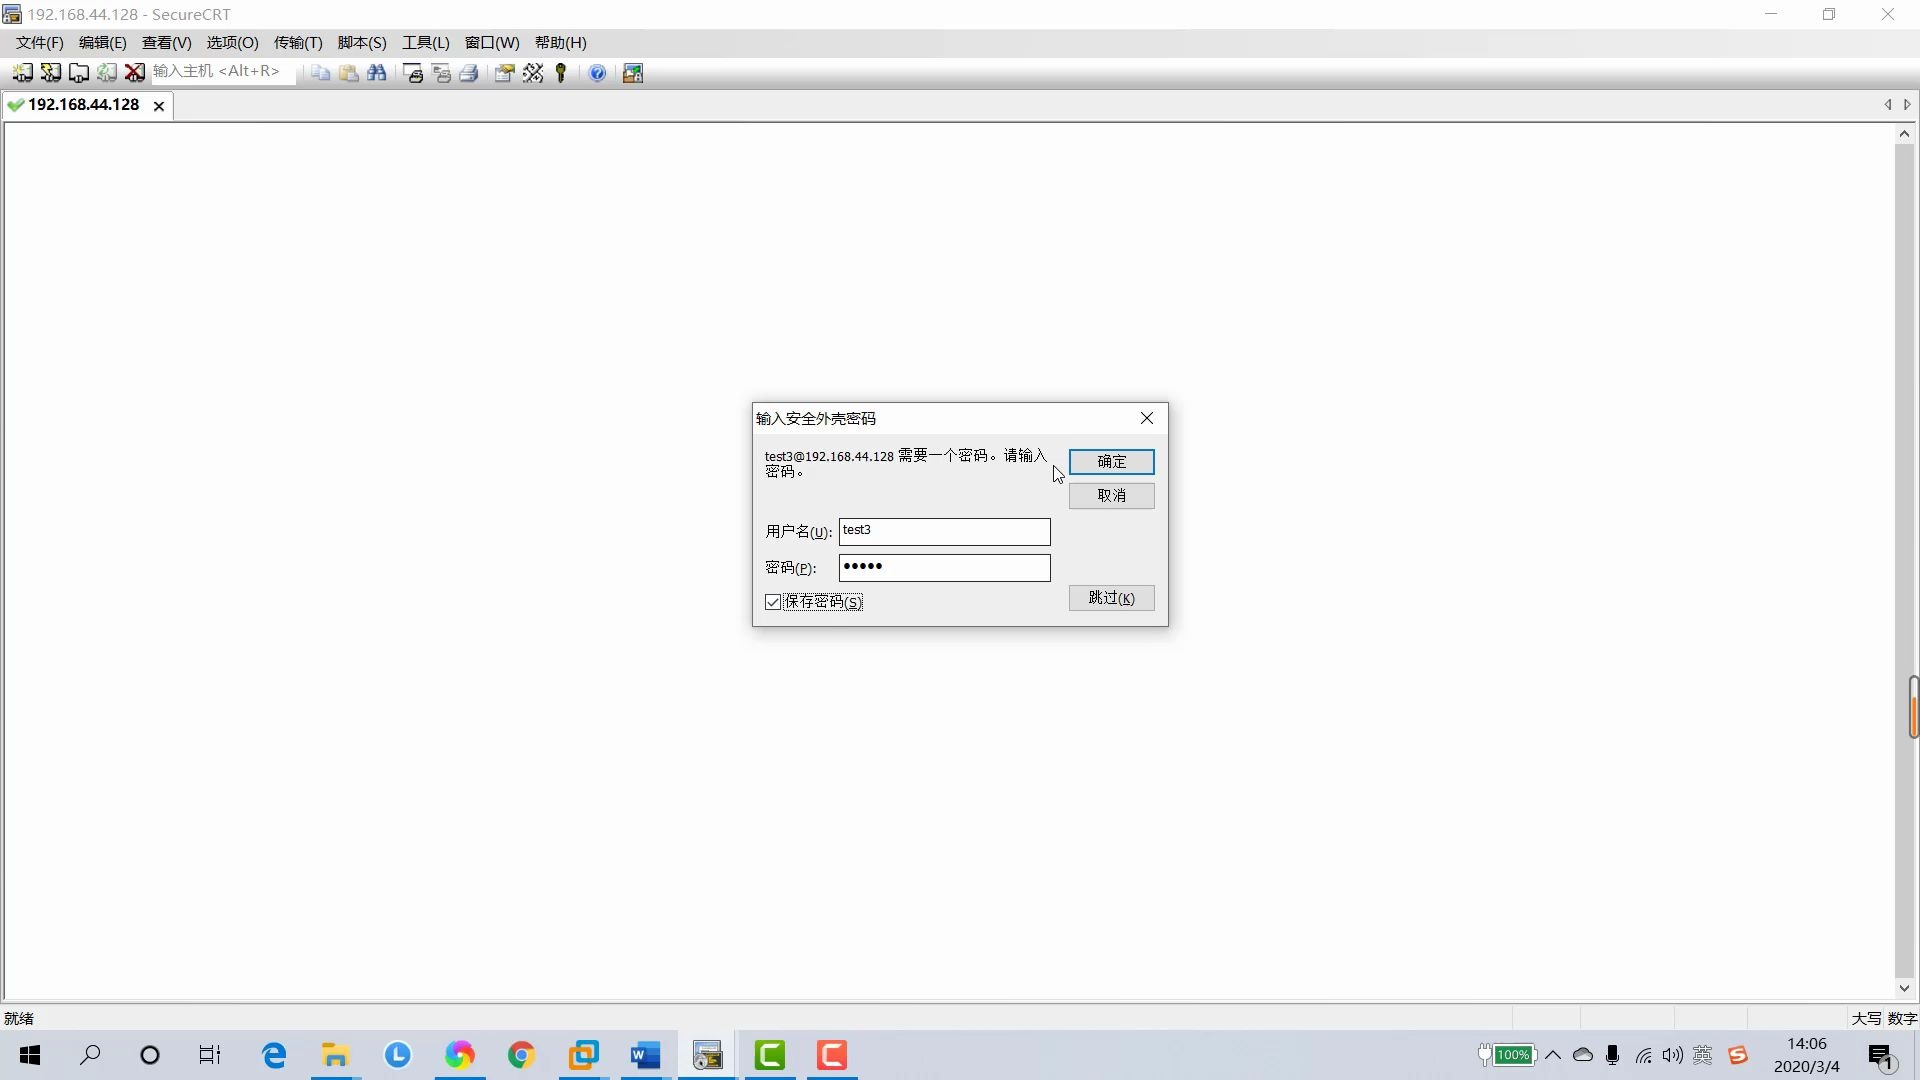Click the 输入主机 host input field

click(223, 72)
